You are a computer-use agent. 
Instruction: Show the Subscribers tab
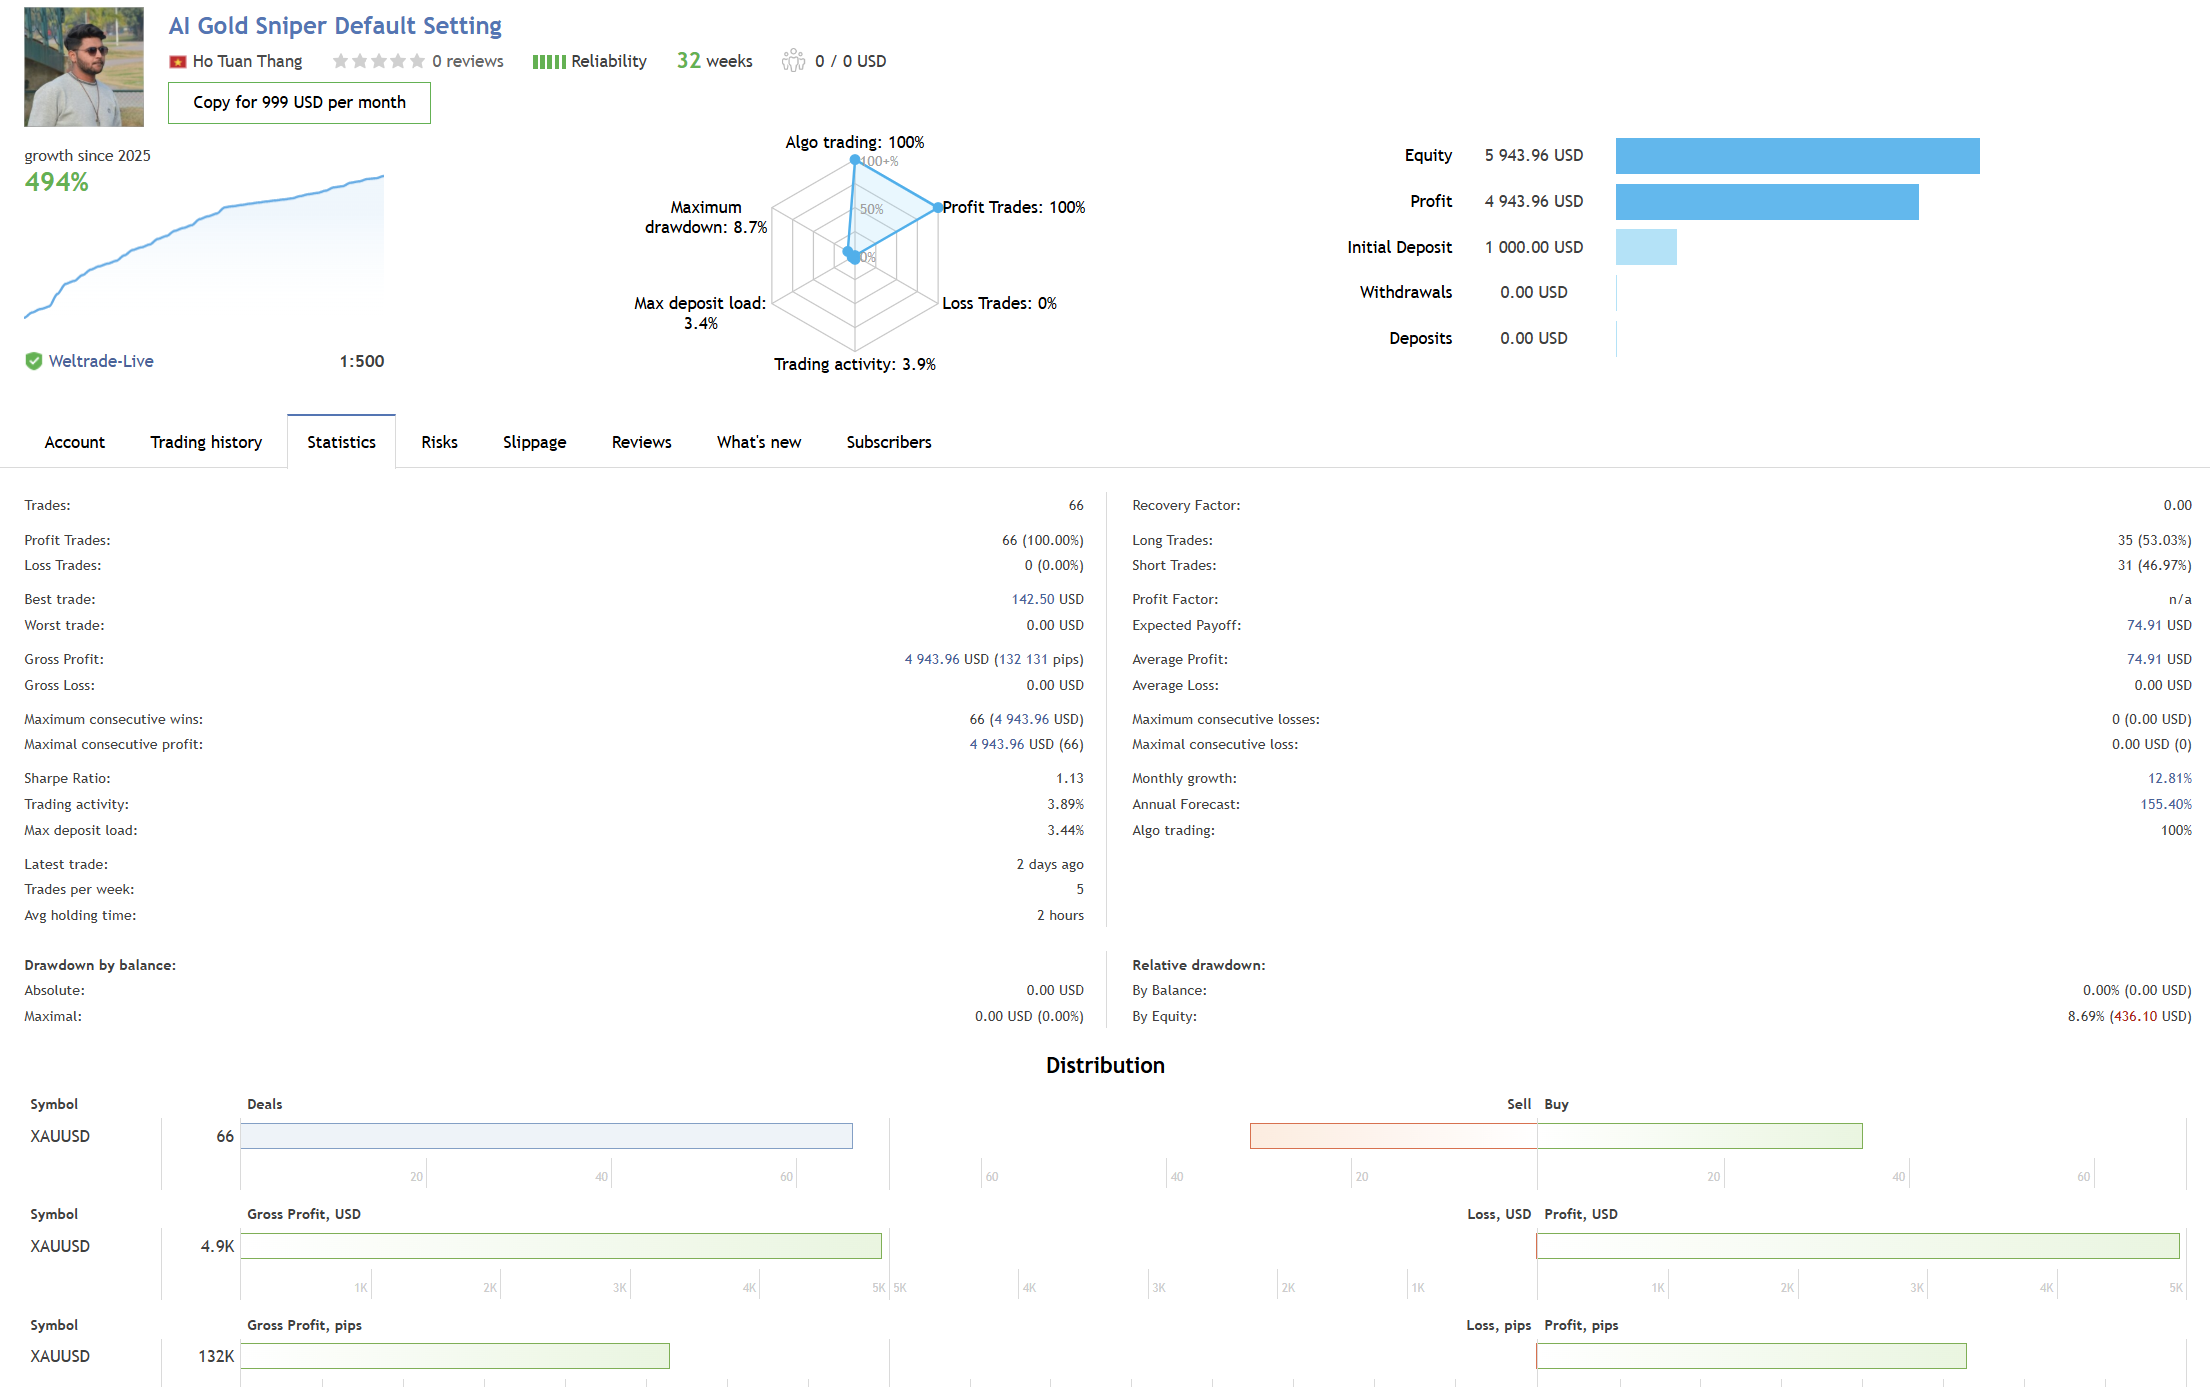tap(888, 442)
